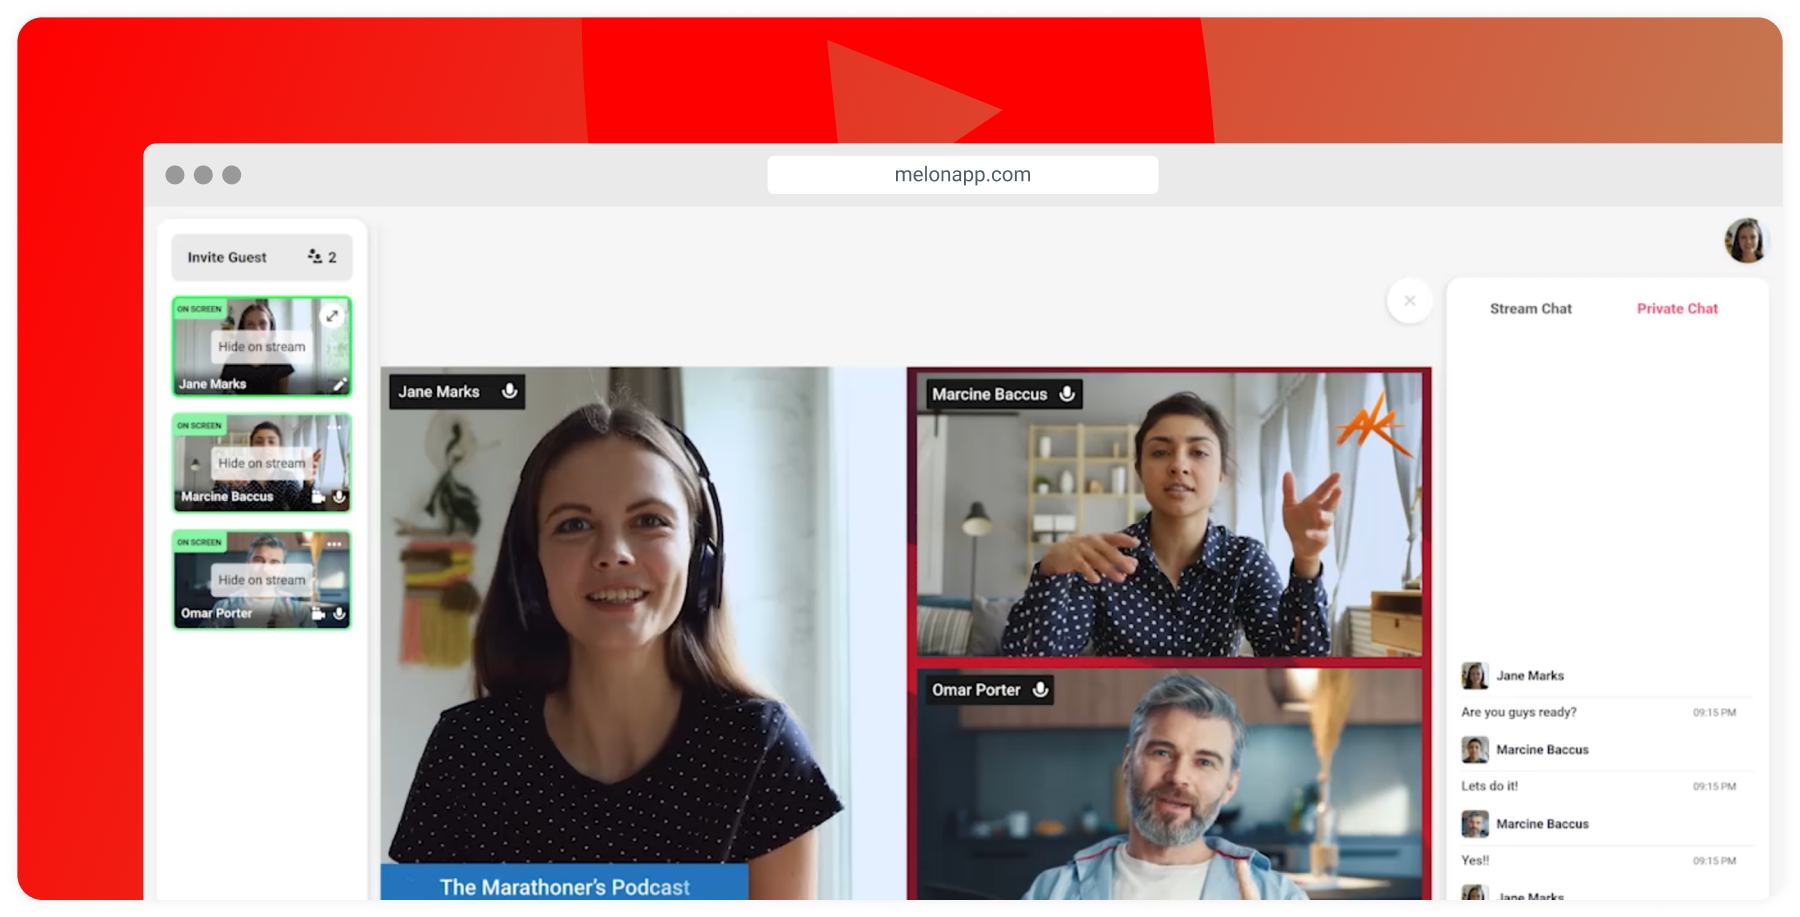Image resolution: width=1800 pixels, height=917 pixels.
Task: Click the orange logo on Marcine's video
Action: (1374, 425)
